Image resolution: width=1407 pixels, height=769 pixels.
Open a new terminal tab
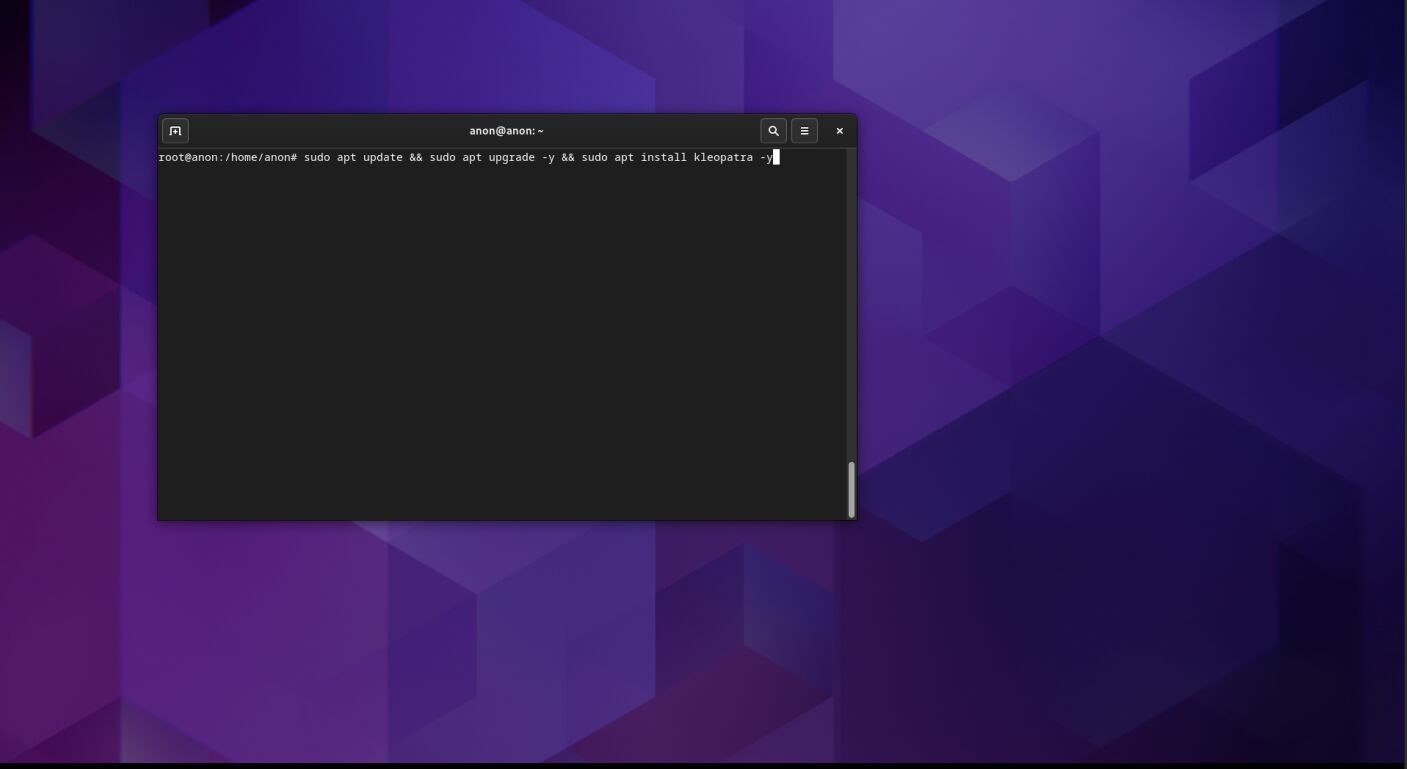coord(175,131)
